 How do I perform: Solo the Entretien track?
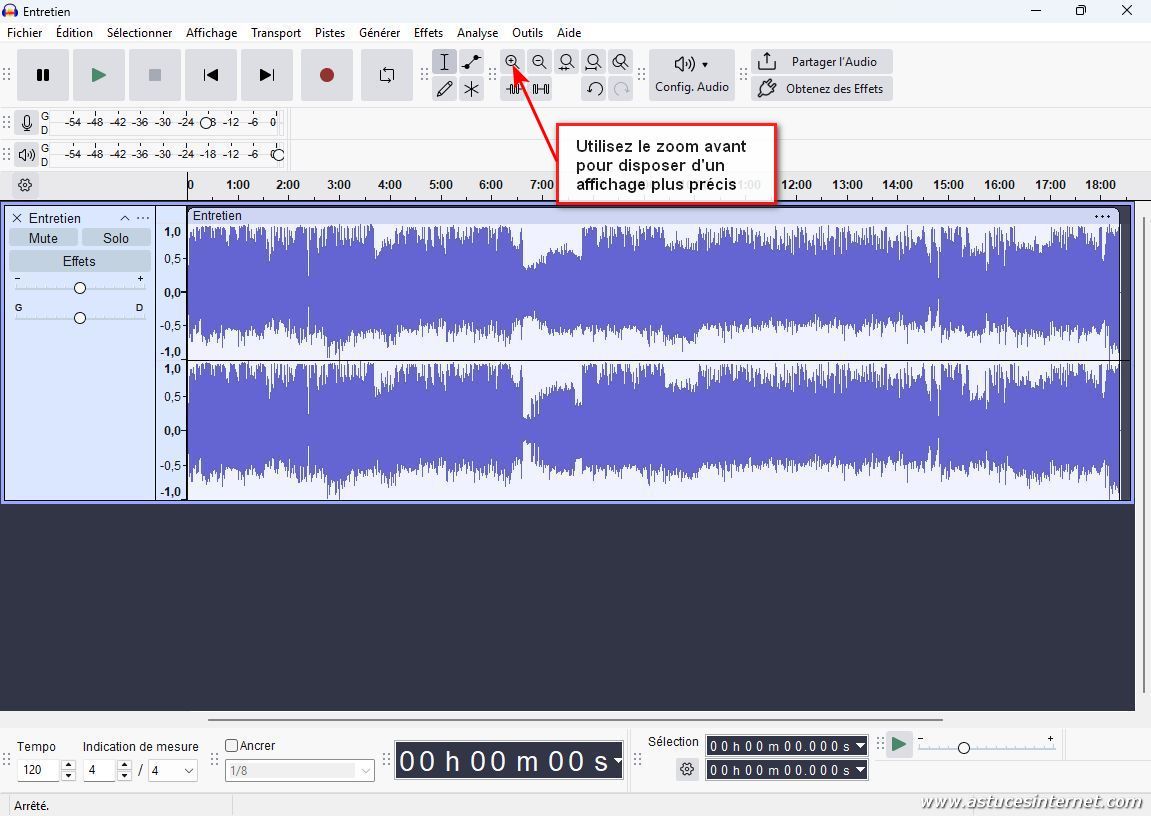pos(116,238)
